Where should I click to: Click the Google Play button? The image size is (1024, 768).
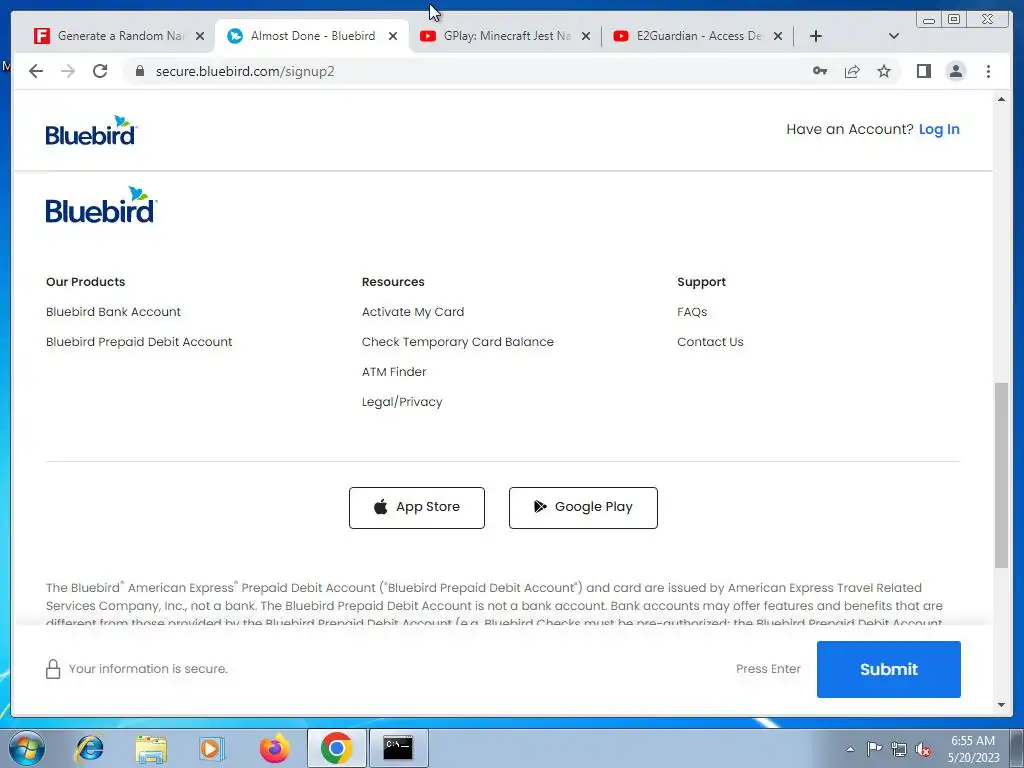point(583,507)
